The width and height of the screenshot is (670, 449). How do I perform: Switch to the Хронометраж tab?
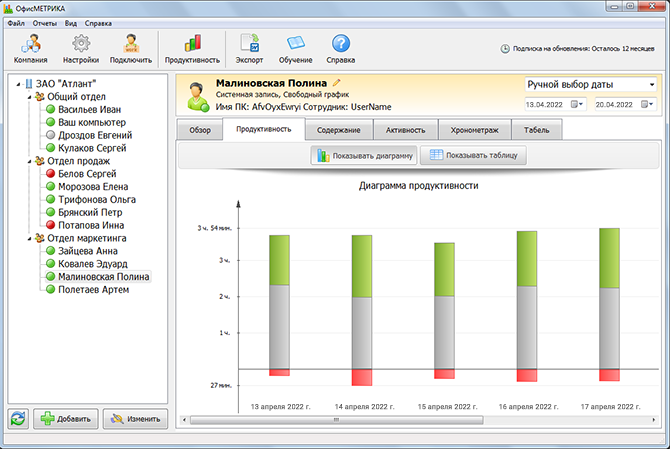pyautogui.click(x=473, y=130)
